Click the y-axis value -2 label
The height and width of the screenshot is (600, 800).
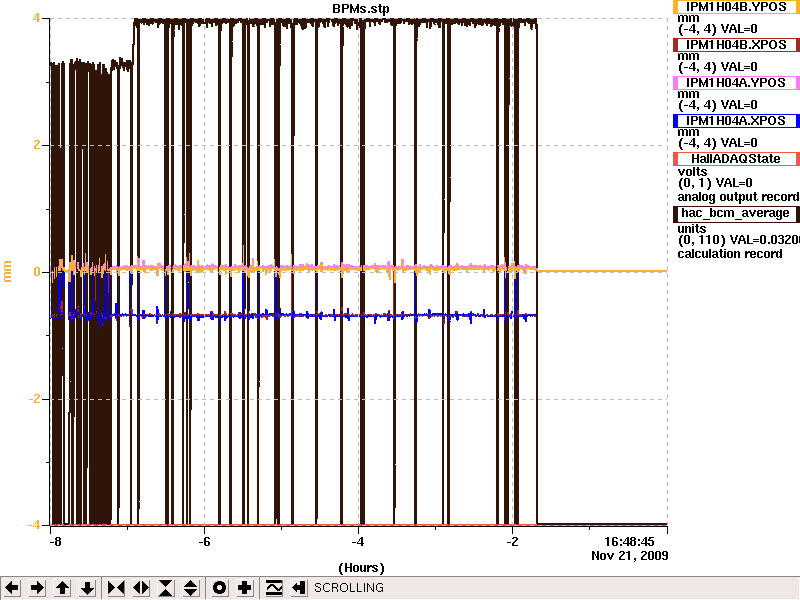34,399
